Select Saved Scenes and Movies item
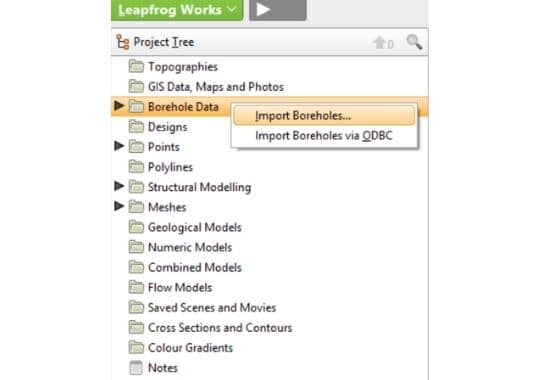 click(212, 308)
